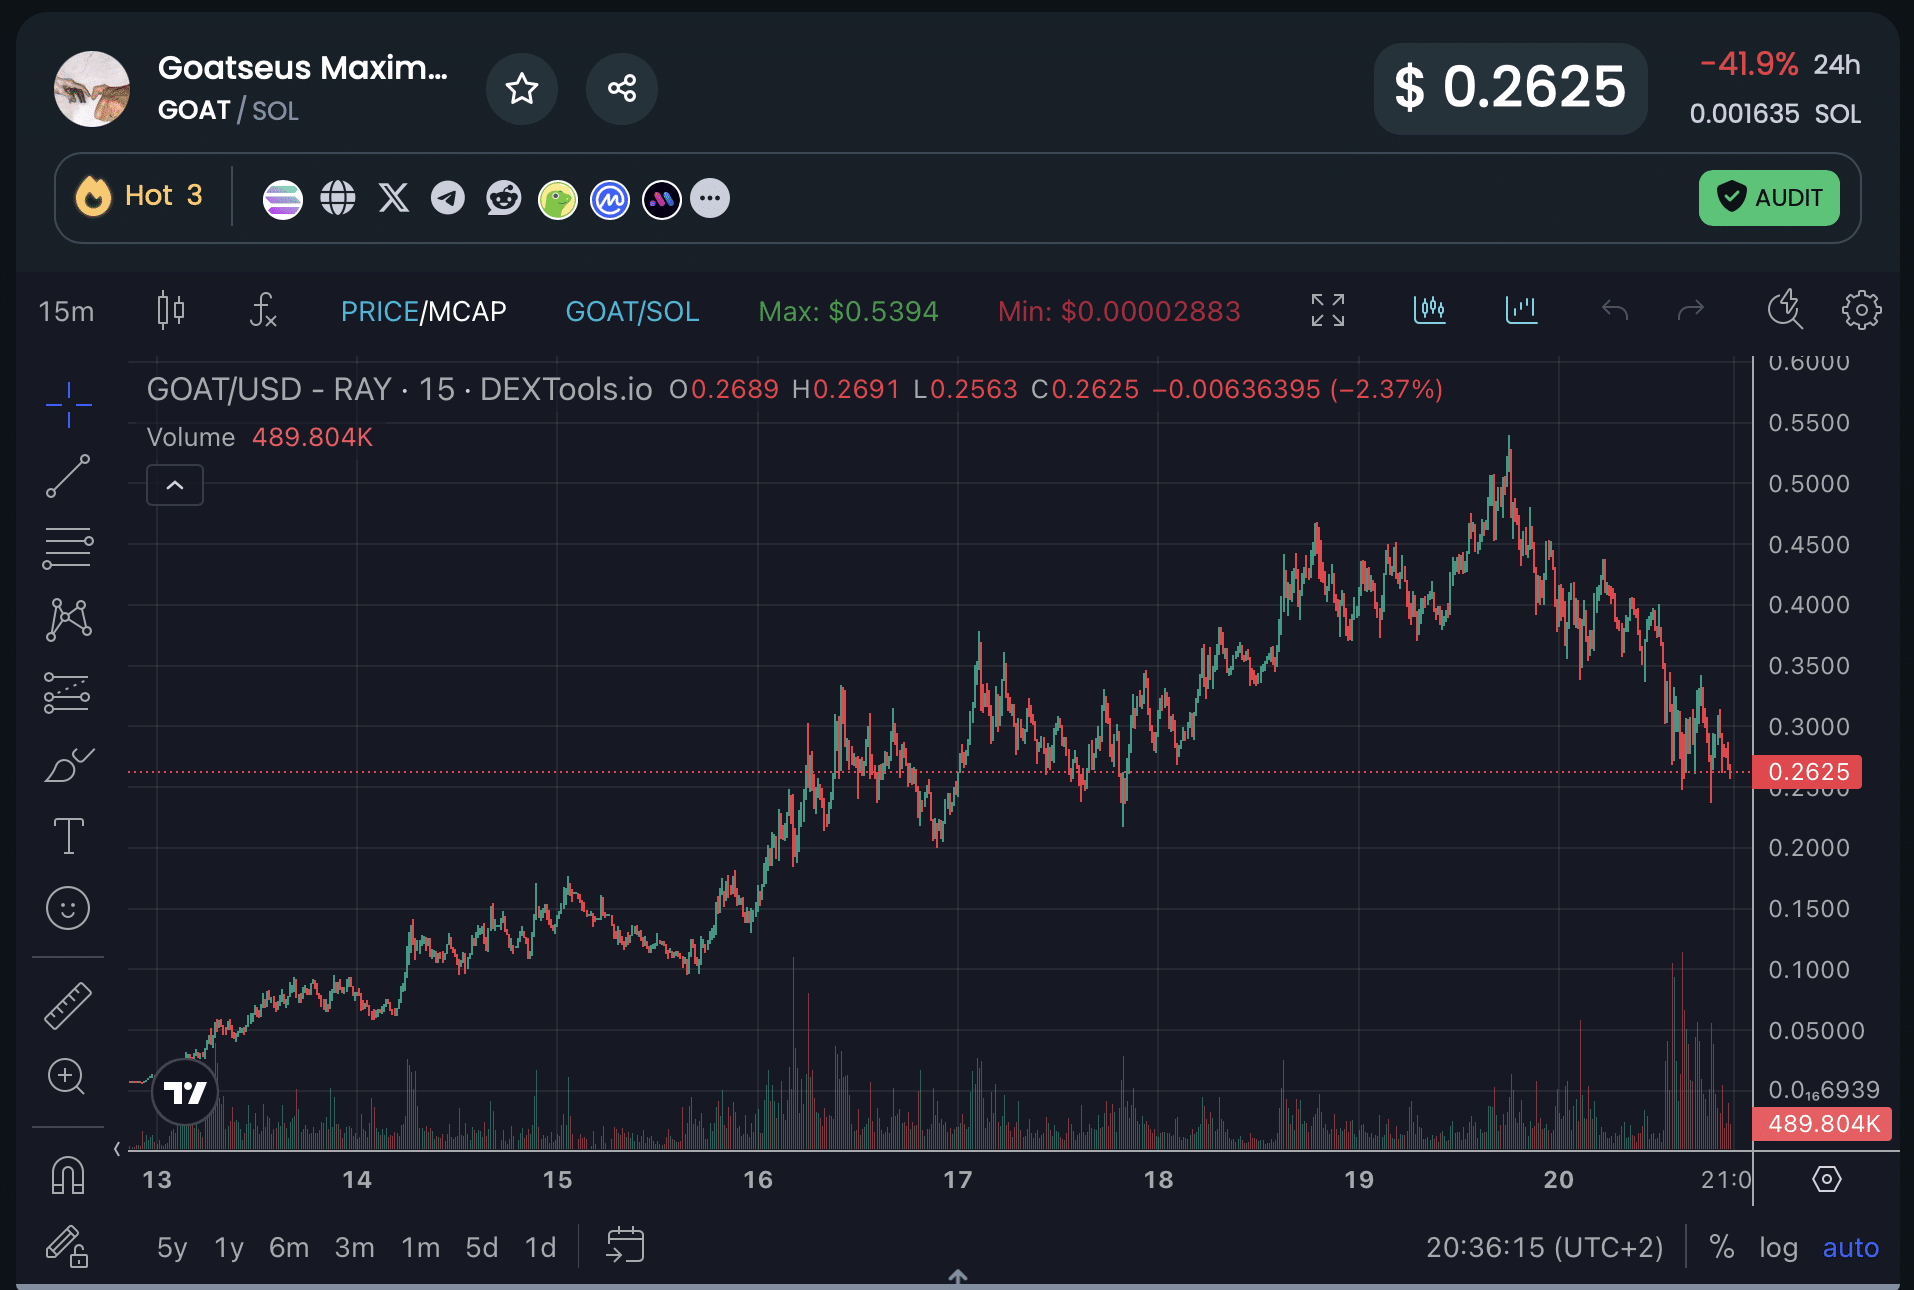Screen dimensions: 1914x1290
Task: Click the TradingView logo
Action: [185, 1092]
